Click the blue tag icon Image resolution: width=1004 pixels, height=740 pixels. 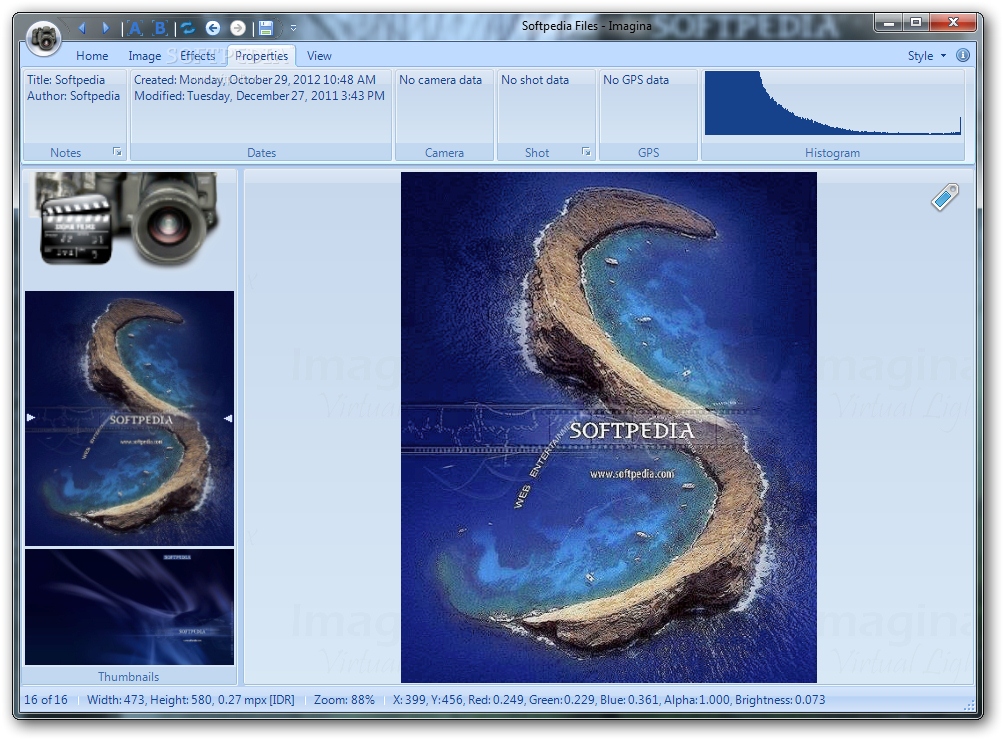945,197
